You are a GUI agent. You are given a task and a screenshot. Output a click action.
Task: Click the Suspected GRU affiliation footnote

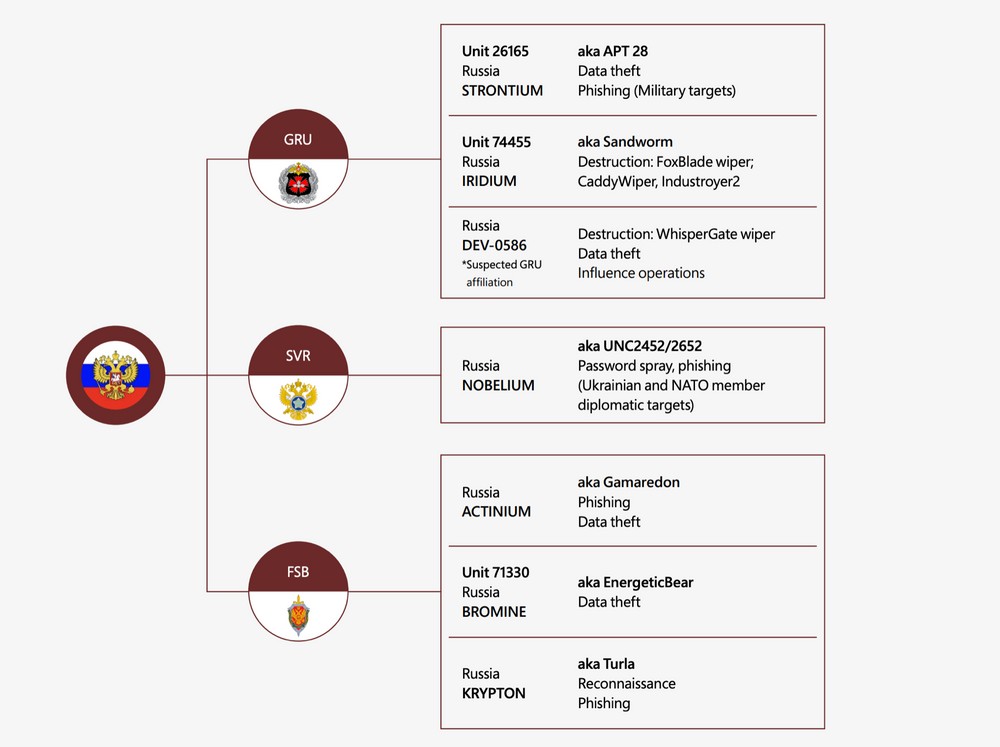tap(502, 273)
